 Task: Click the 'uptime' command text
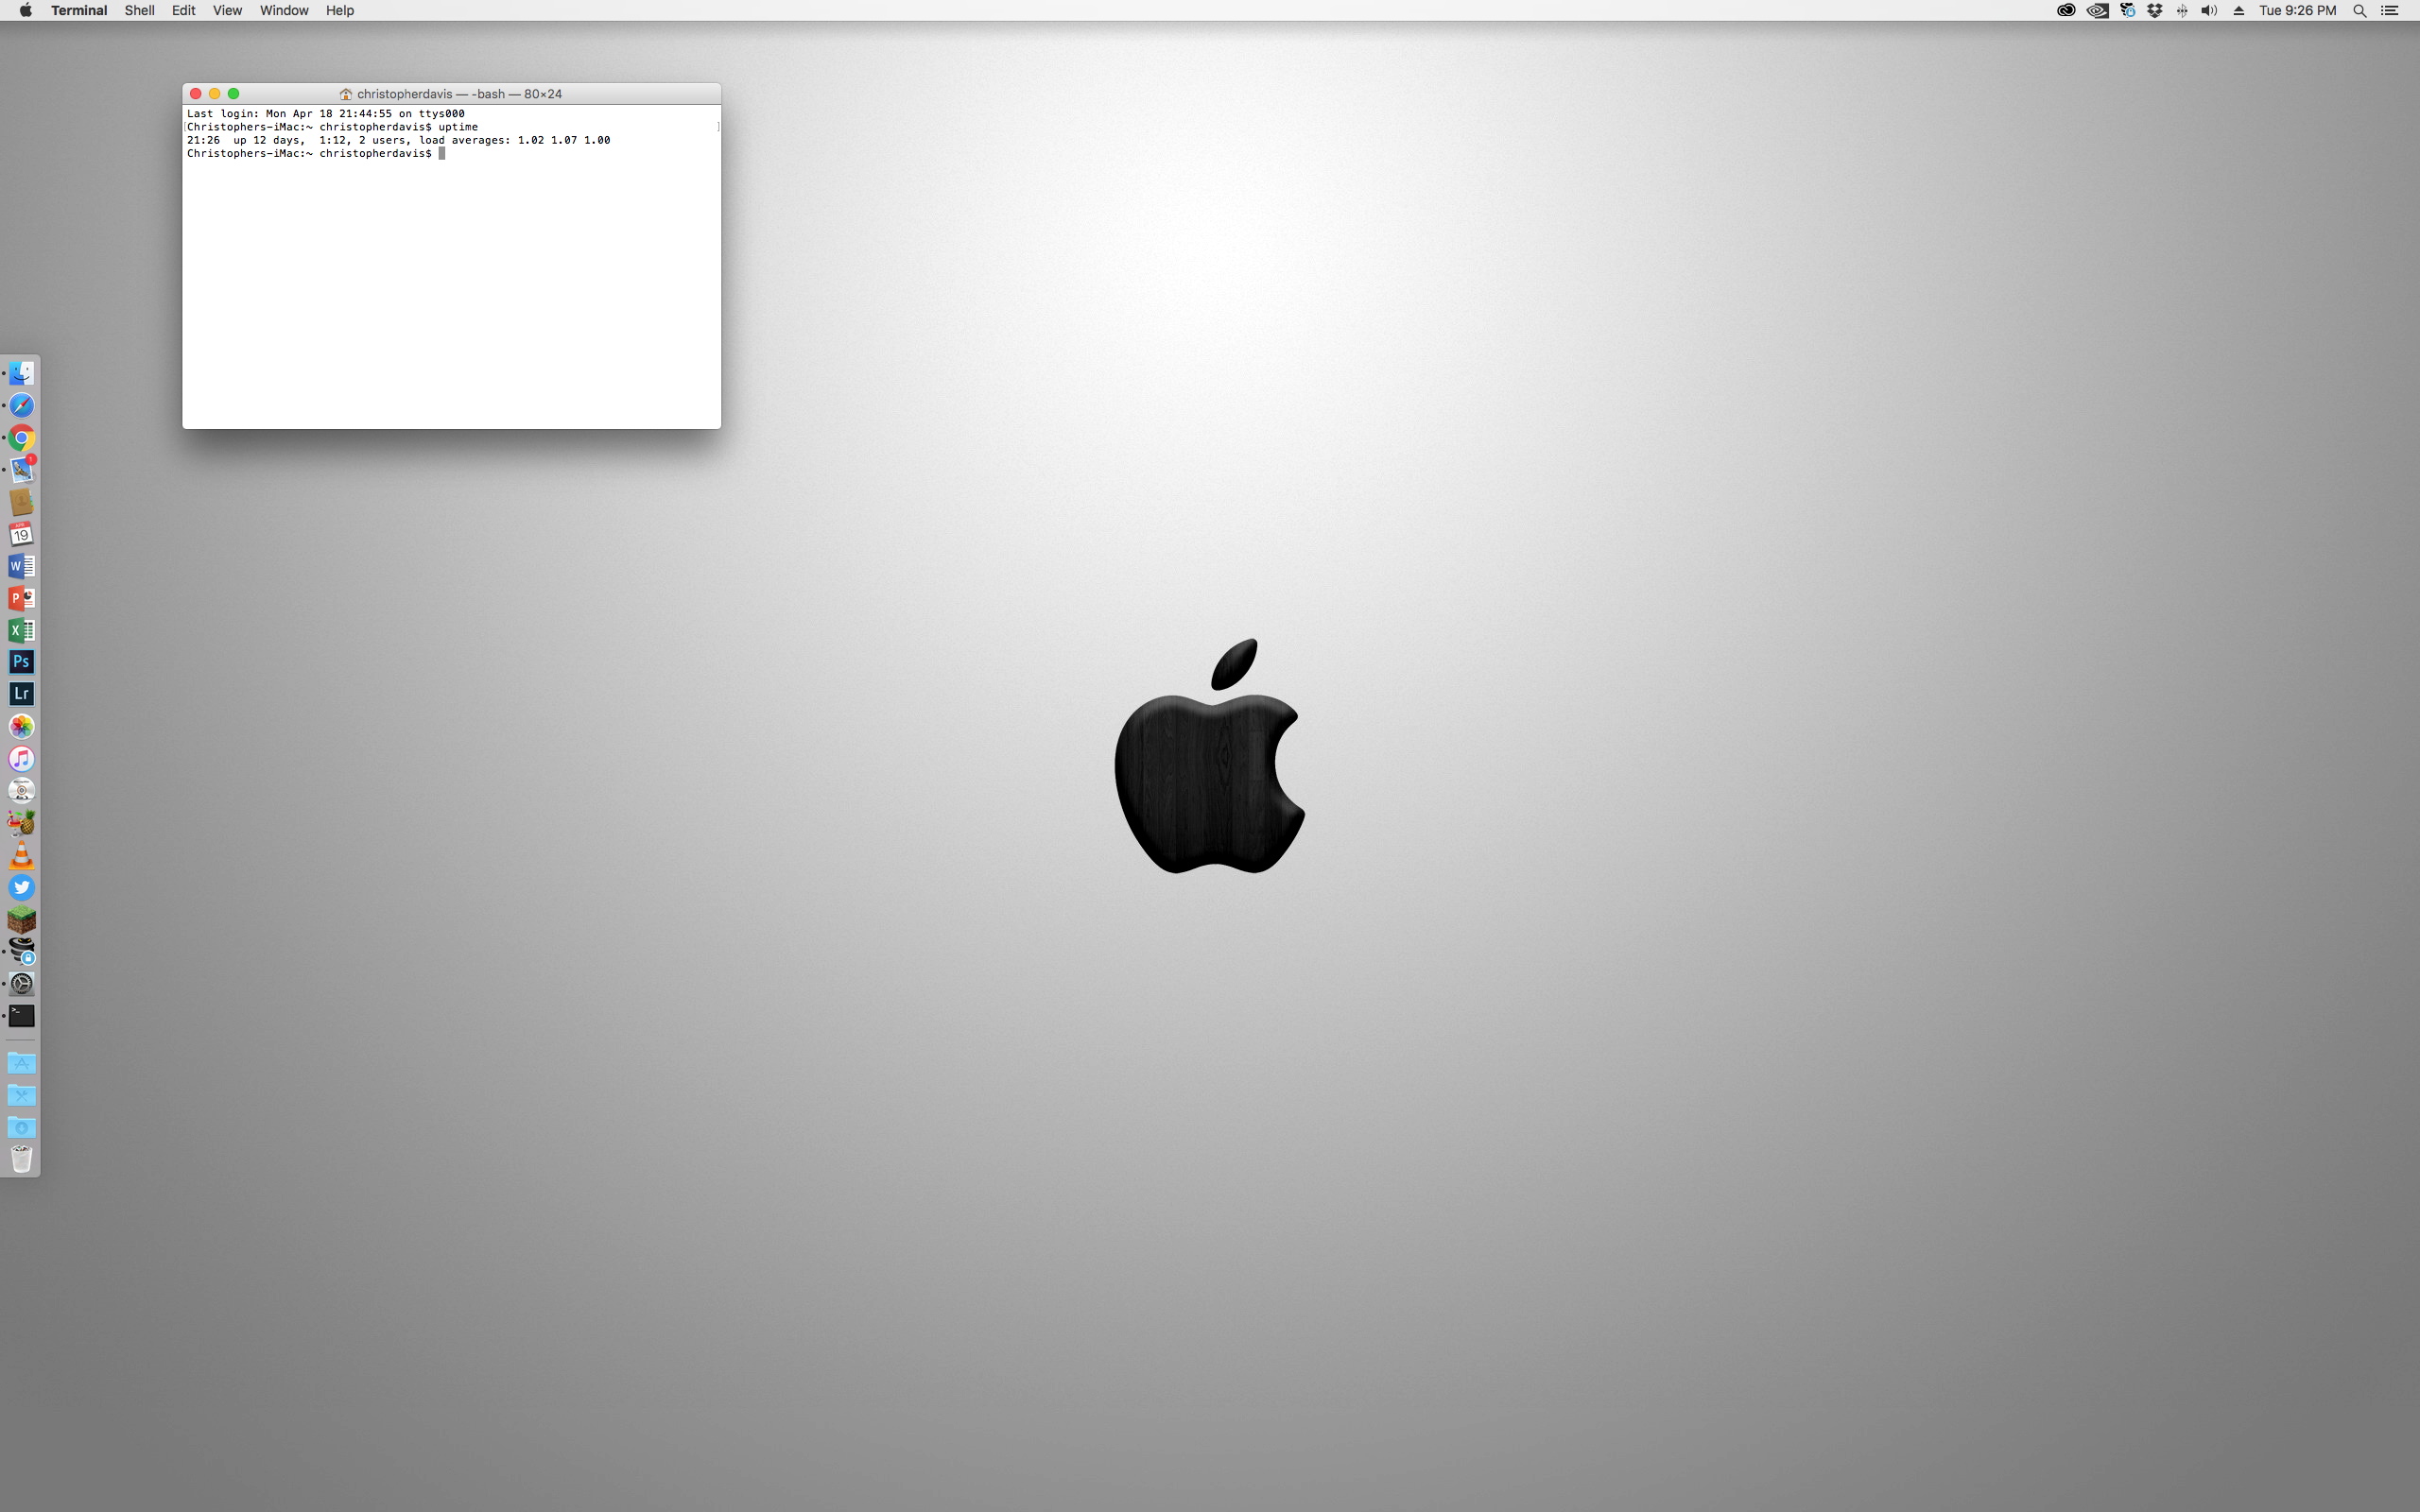458,127
